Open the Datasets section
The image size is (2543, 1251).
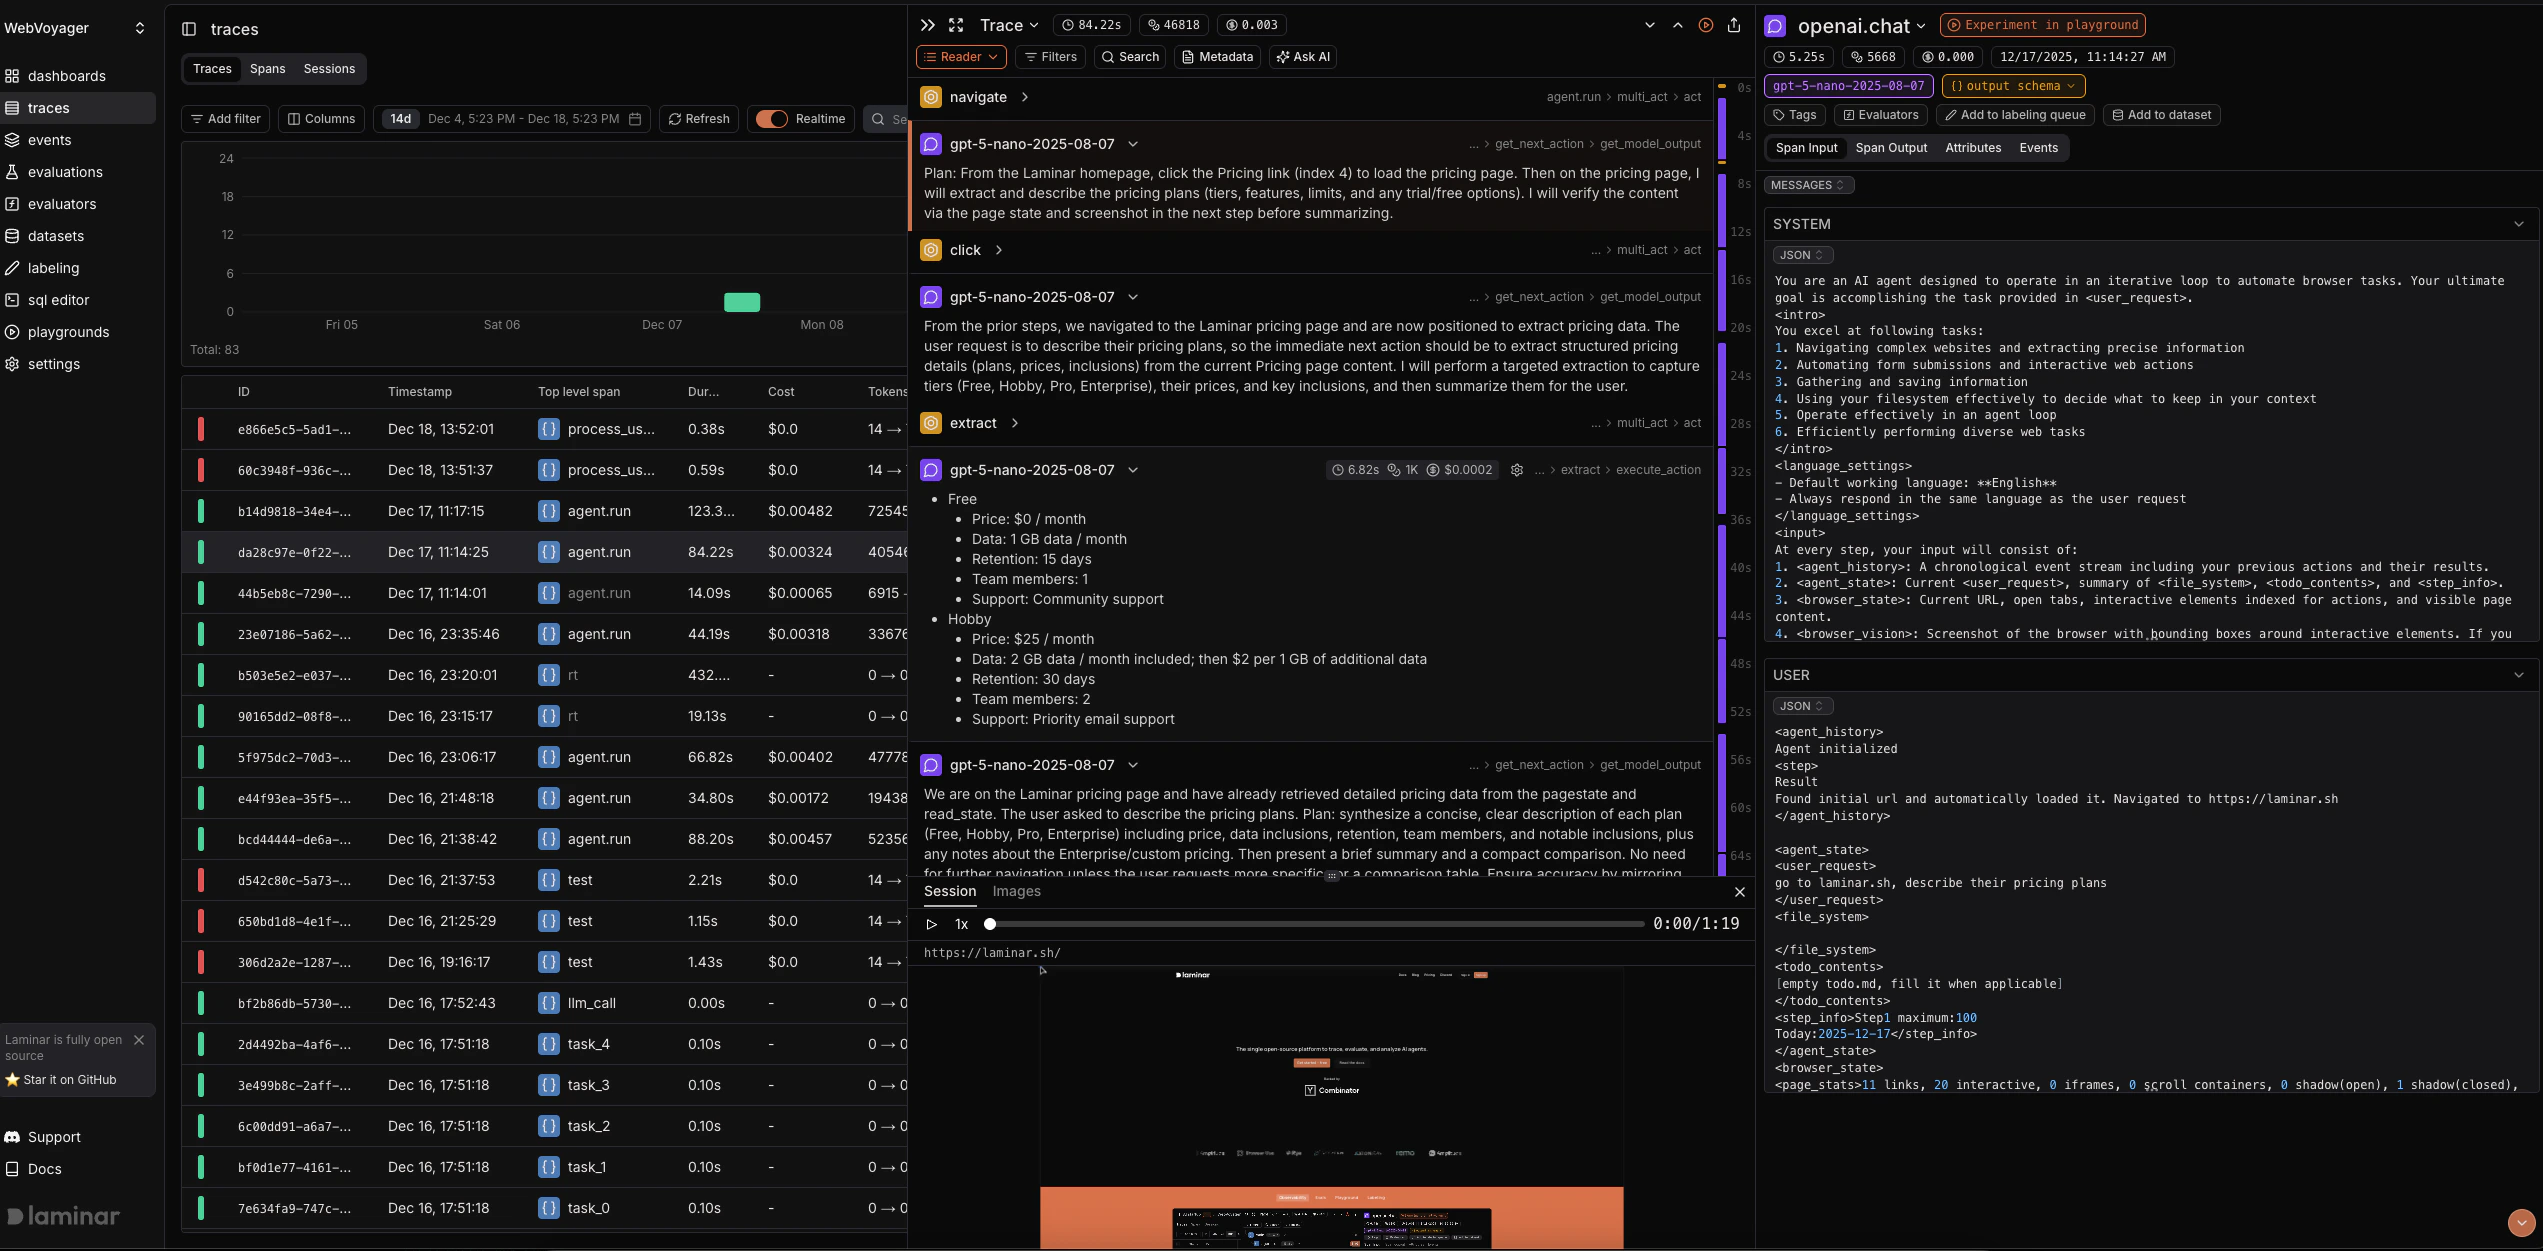tap(55, 236)
